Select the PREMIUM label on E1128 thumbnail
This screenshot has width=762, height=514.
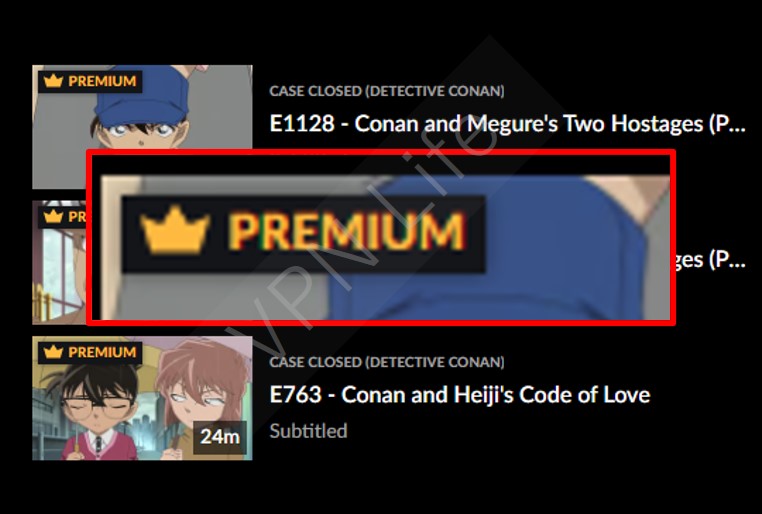(102, 81)
